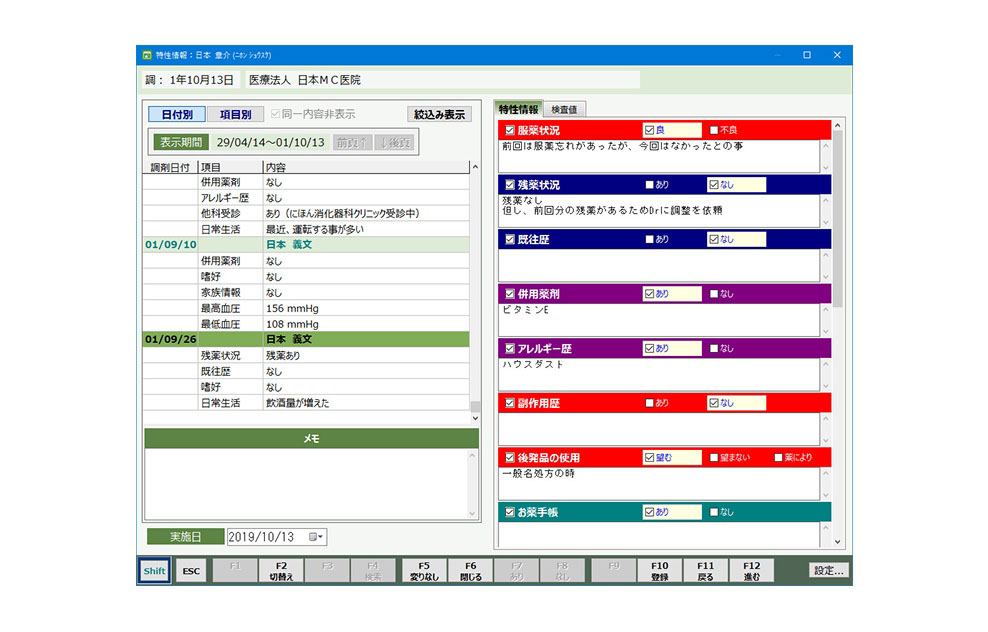The width and height of the screenshot is (988, 632).
Task: Check 不良 for 服薬状況
Action: [x=714, y=130]
